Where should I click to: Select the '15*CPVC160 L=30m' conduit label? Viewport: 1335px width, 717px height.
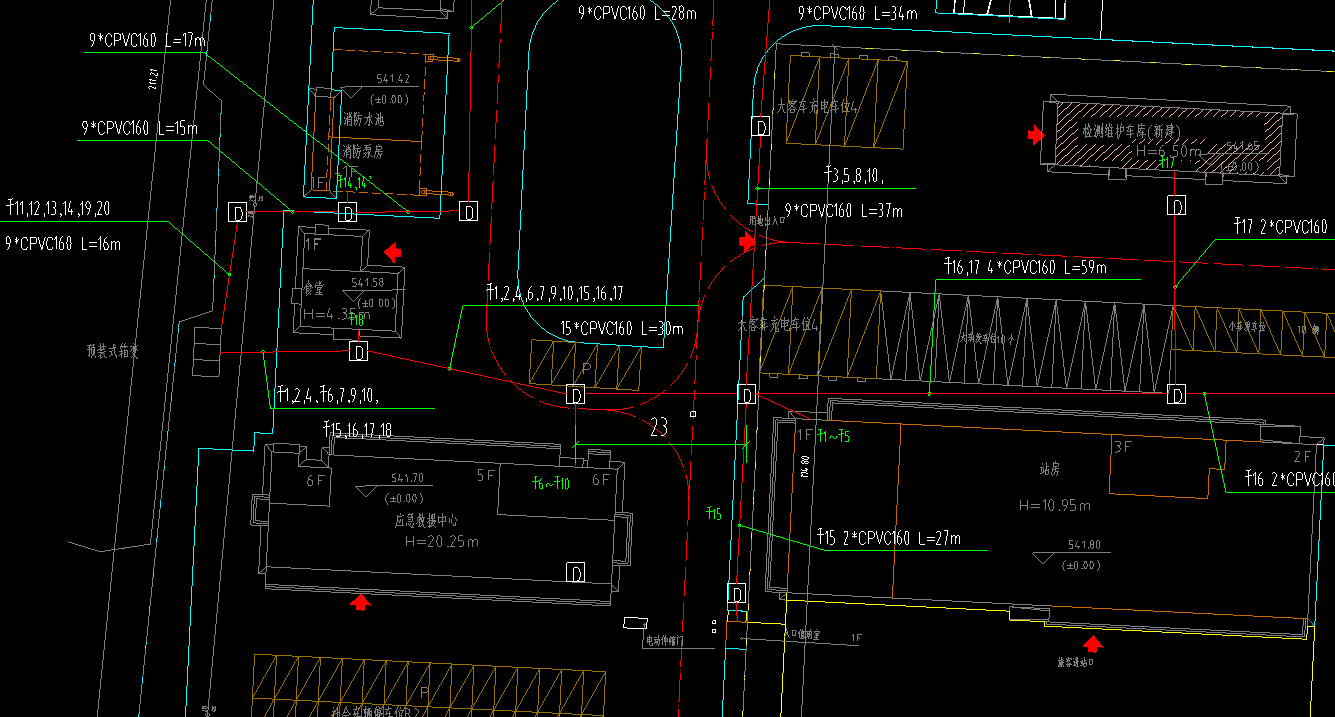click(x=622, y=329)
